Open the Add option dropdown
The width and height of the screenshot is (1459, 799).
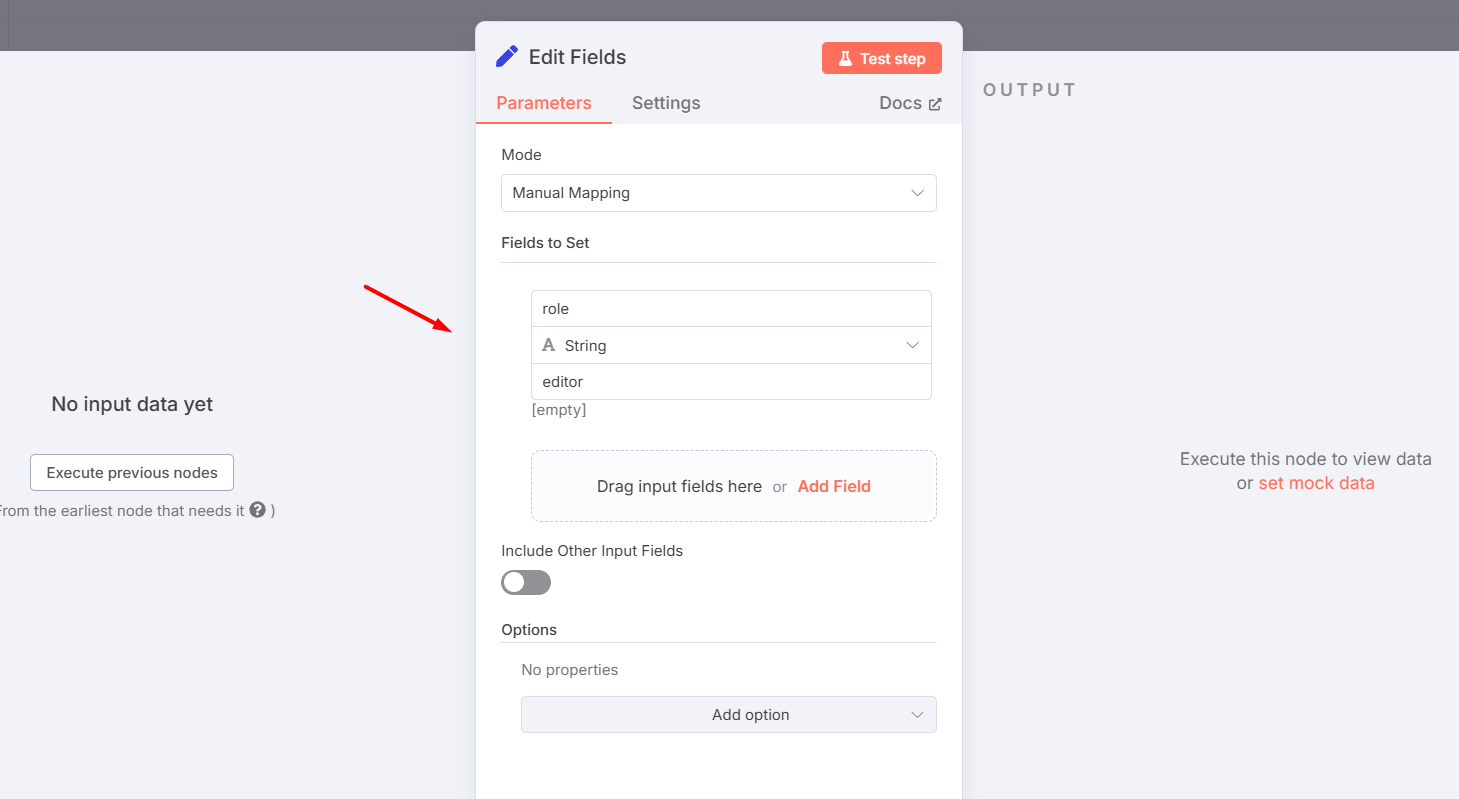(728, 715)
